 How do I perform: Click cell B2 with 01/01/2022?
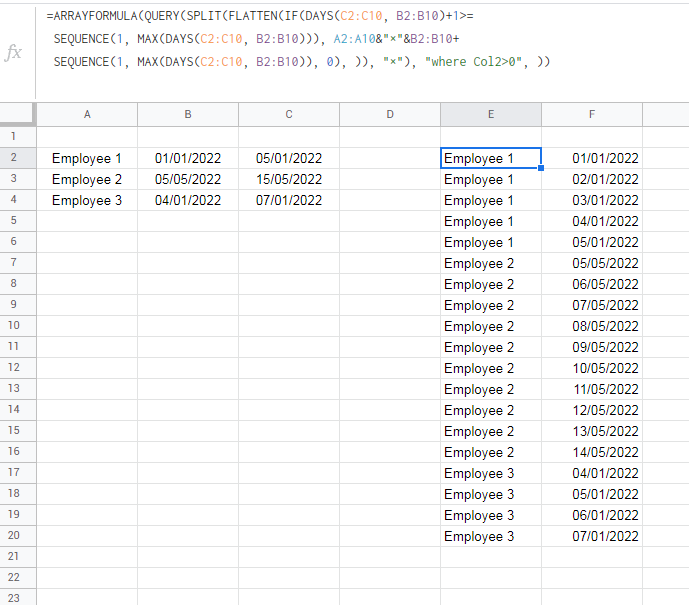[x=188, y=158]
